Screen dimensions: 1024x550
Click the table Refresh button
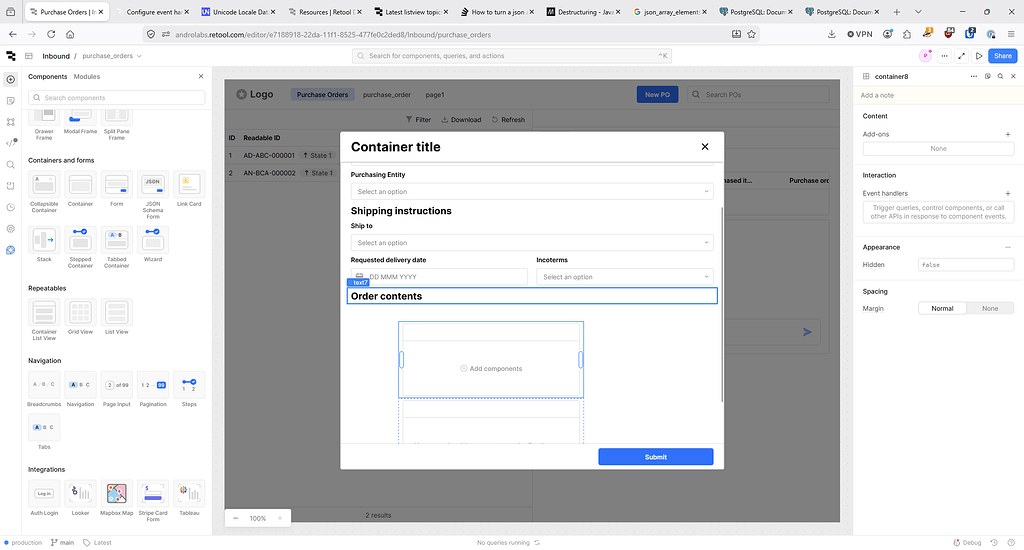[x=508, y=120]
